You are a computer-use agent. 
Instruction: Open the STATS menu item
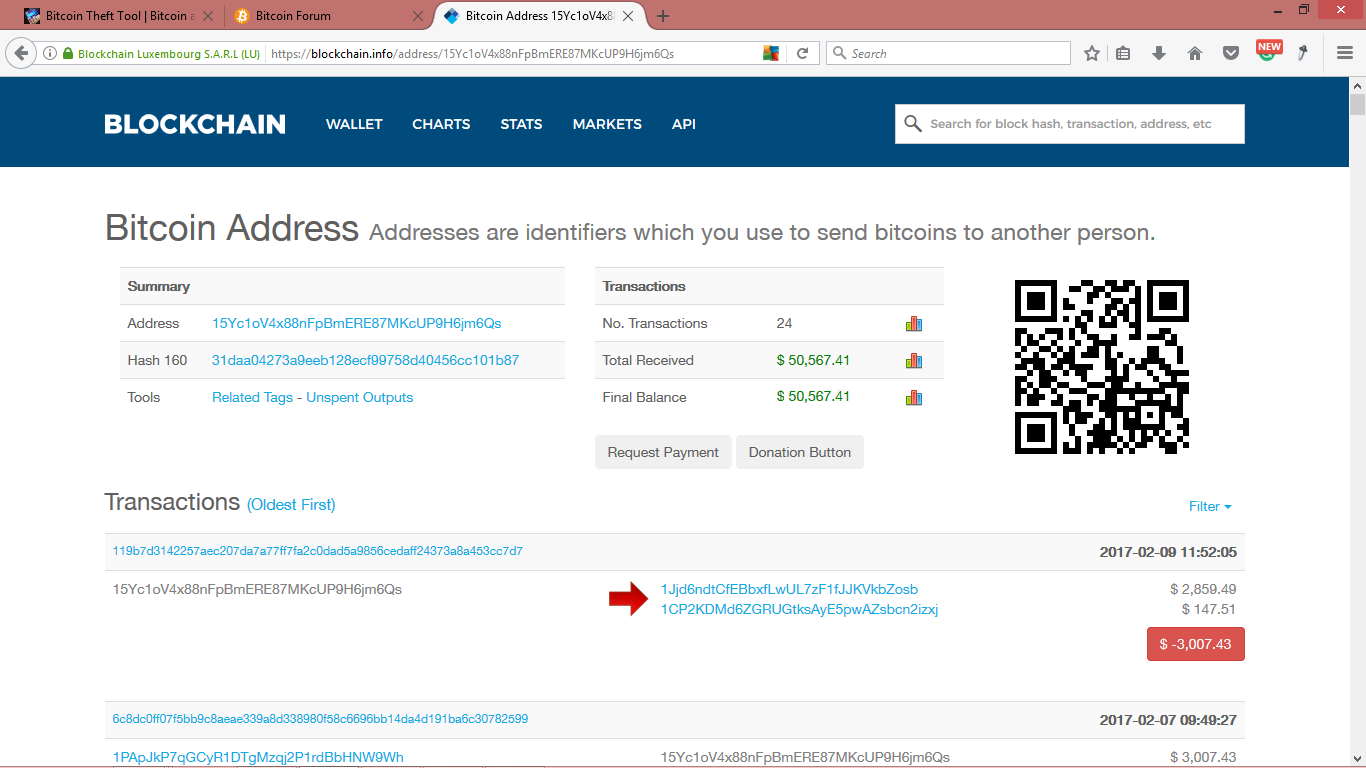pyautogui.click(x=521, y=124)
